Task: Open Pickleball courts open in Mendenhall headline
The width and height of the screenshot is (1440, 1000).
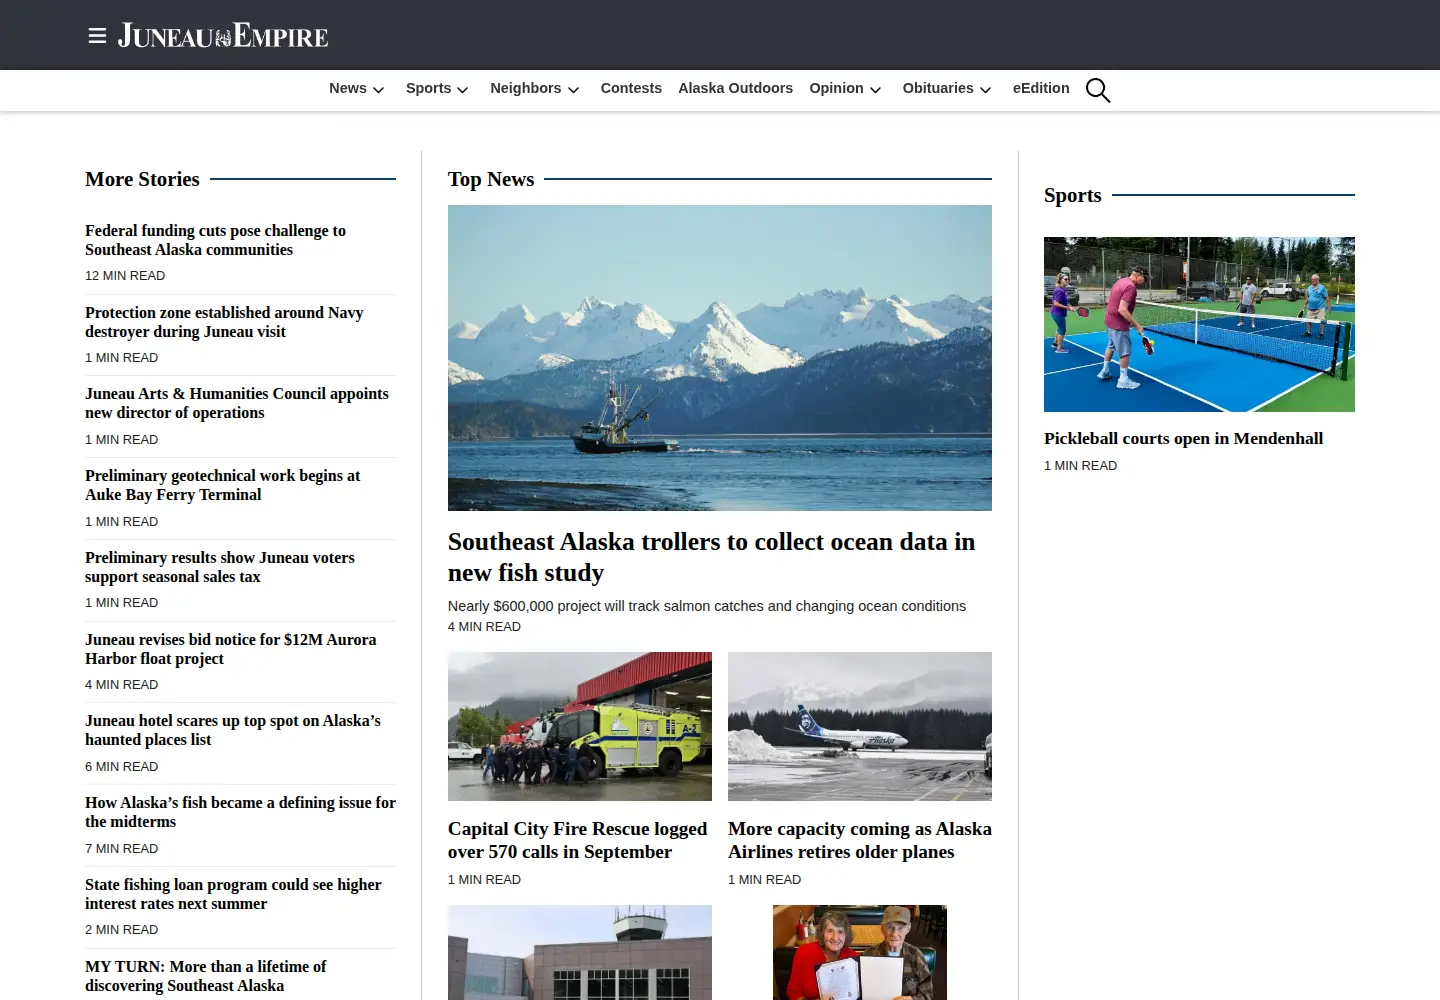Action: click(x=1183, y=438)
